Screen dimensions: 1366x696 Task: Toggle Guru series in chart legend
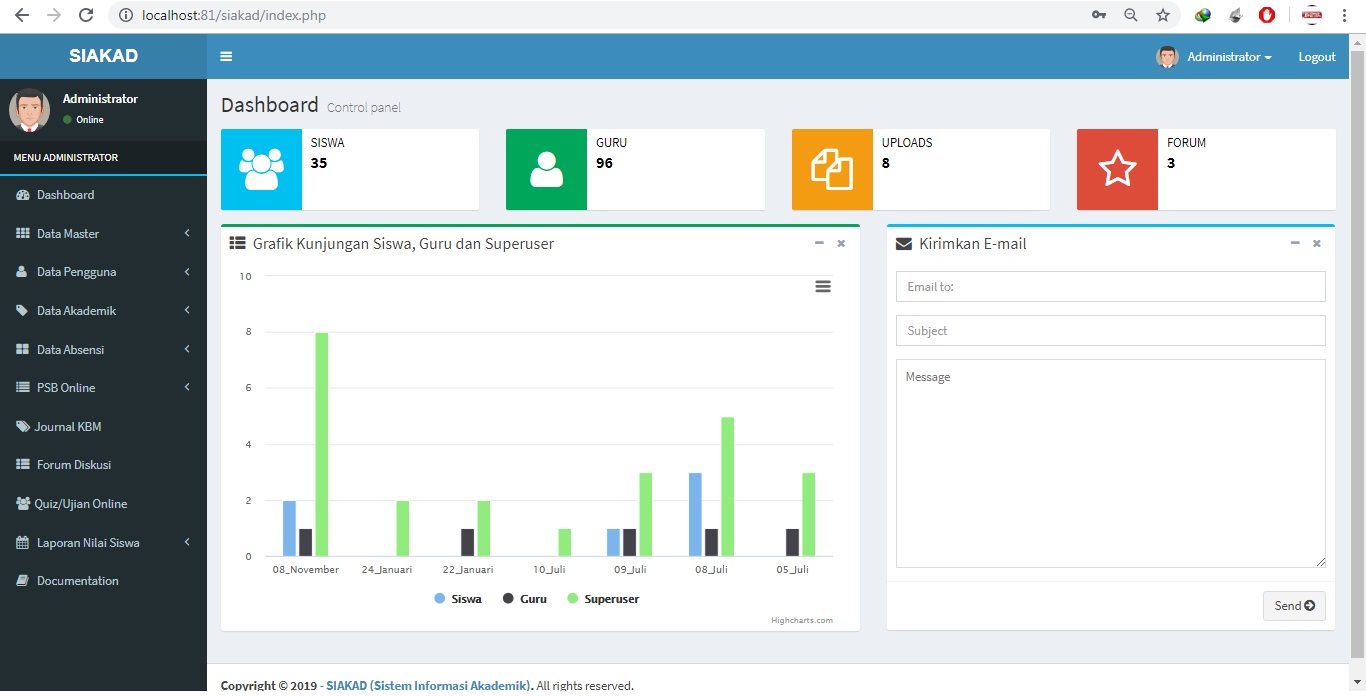coord(525,599)
